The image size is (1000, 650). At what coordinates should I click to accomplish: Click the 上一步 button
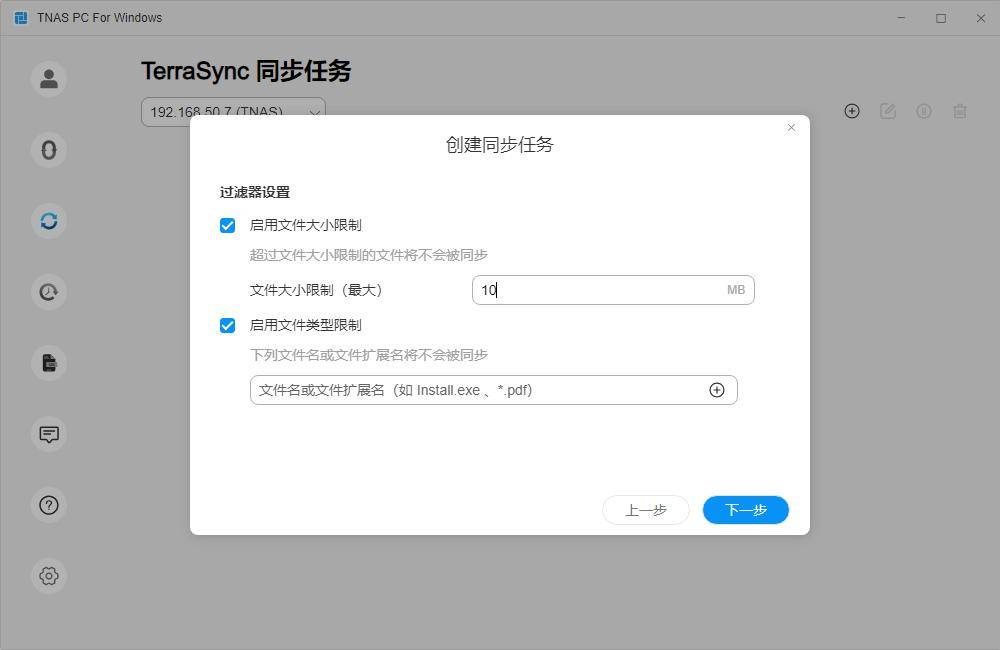pyautogui.click(x=646, y=510)
